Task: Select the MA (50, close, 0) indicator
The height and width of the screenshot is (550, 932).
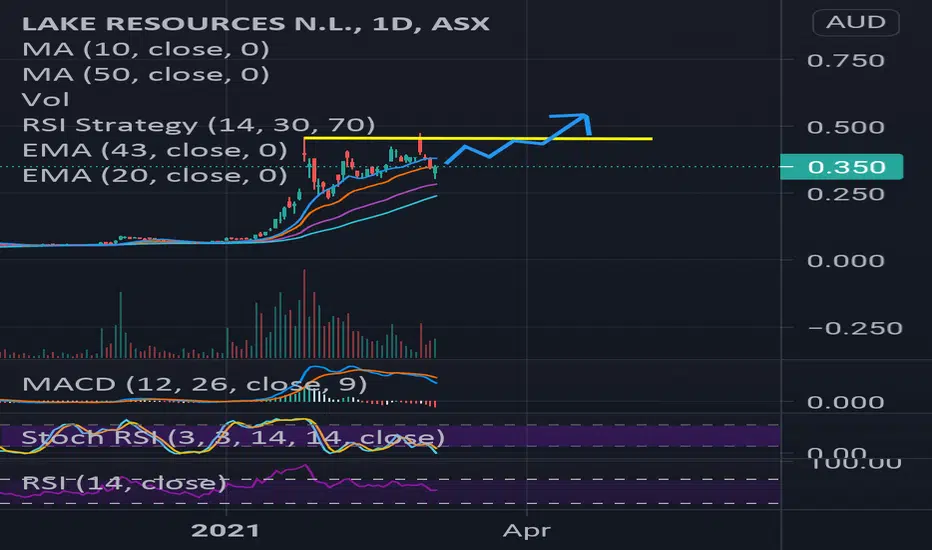Action: 146,74
